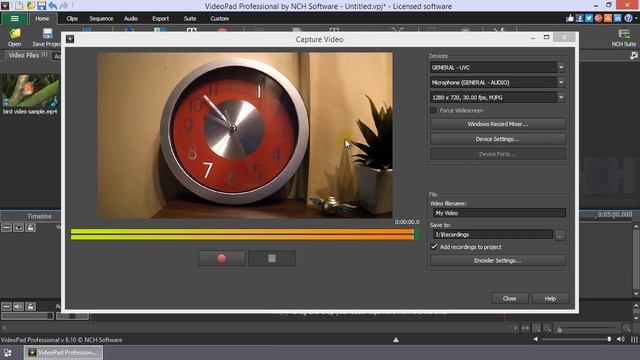Close the Capture Video dialog via Close button
Screen dimensions: 640x360
(x=509, y=299)
